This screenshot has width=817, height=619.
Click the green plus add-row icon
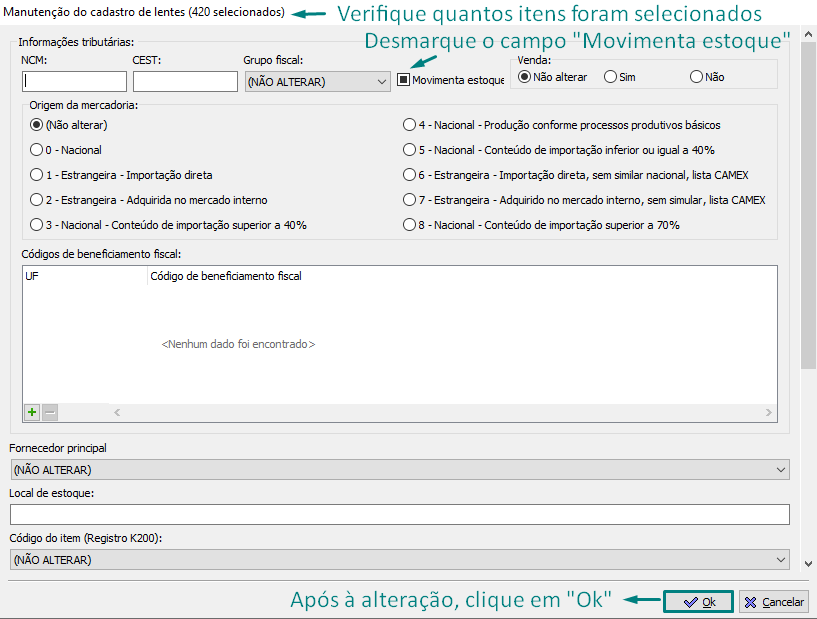pos(32,412)
